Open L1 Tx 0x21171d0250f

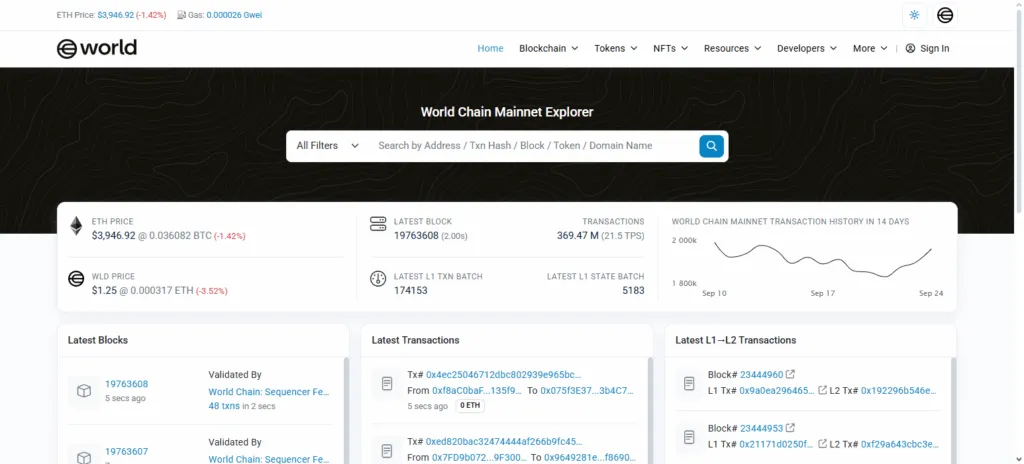point(777,444)
